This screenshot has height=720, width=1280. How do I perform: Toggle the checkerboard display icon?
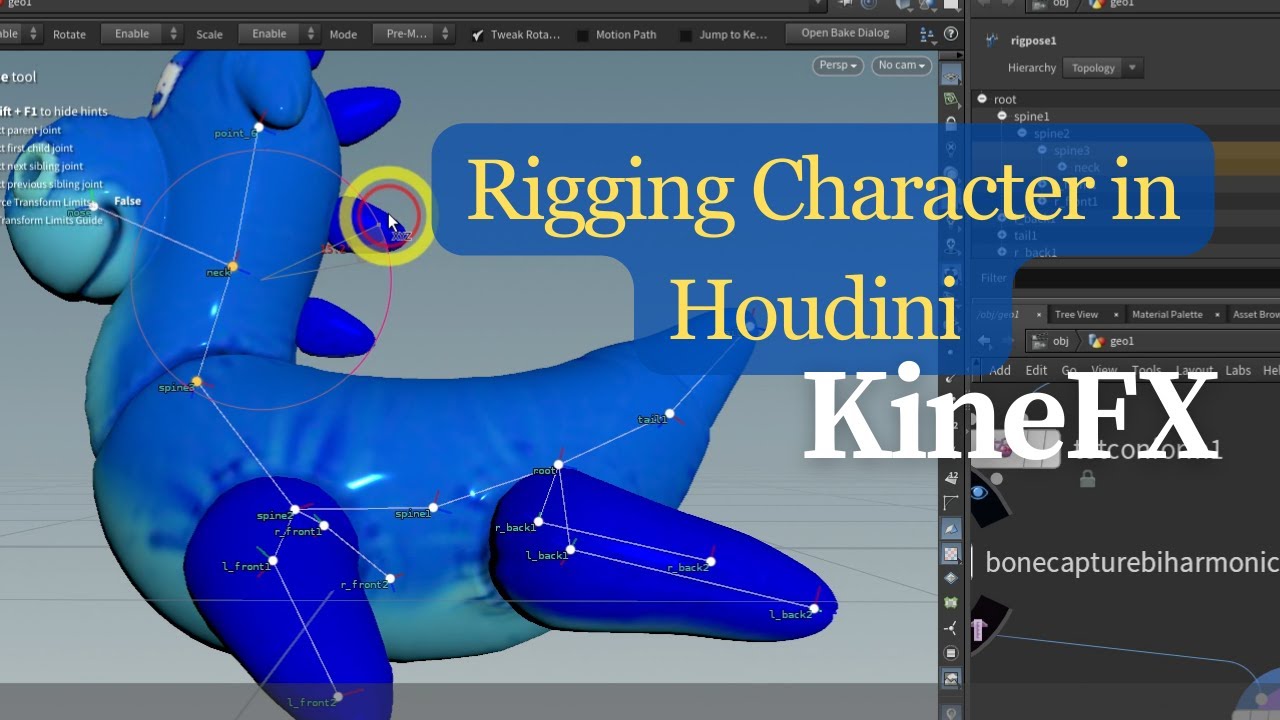pyautogui.click(x=951, y=553)
